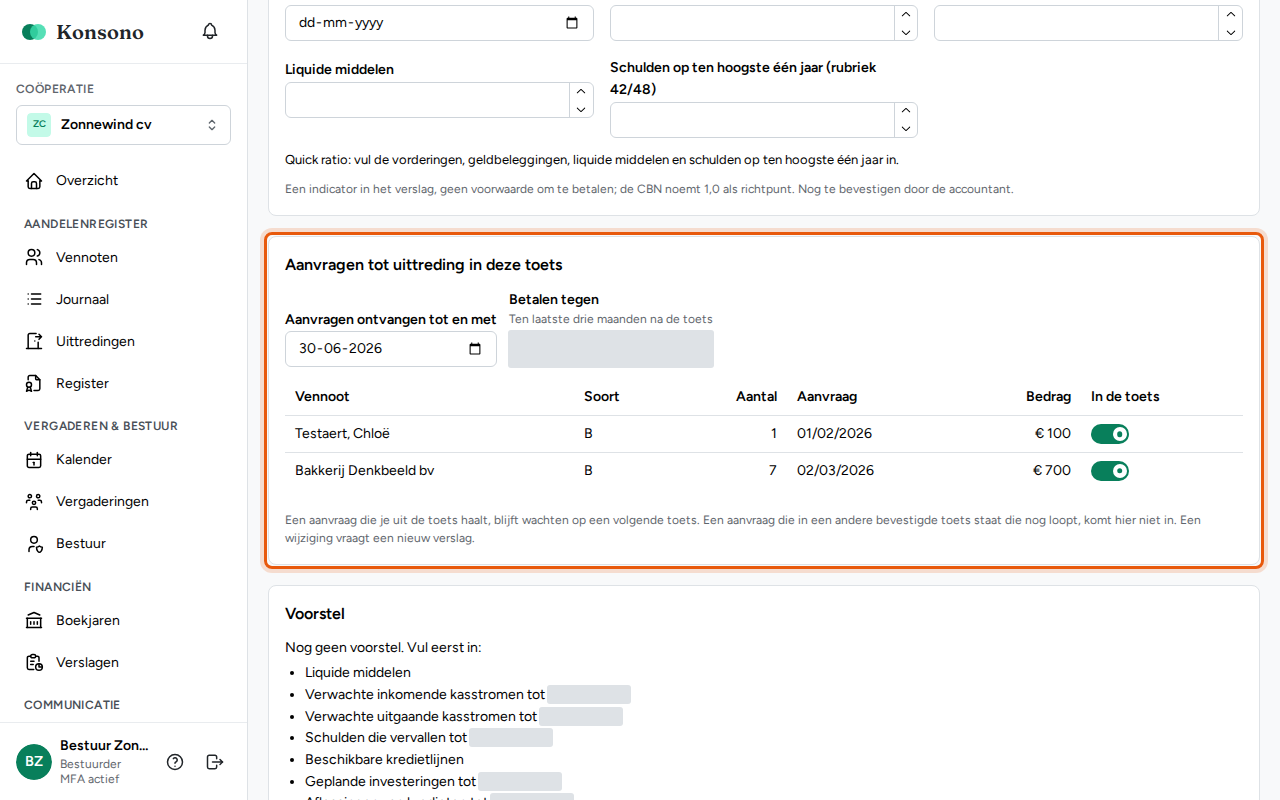Focus the Liquide middelen input field
1280x800 pixels.
(x=428, y=100)
